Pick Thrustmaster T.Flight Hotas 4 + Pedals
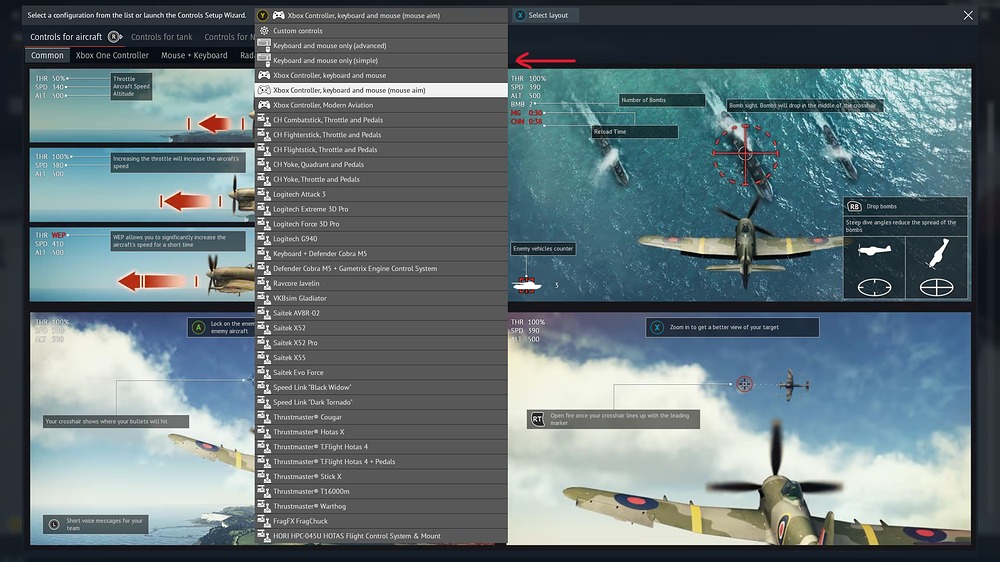Screen dimensions: 1000x562 click(381, 461)
